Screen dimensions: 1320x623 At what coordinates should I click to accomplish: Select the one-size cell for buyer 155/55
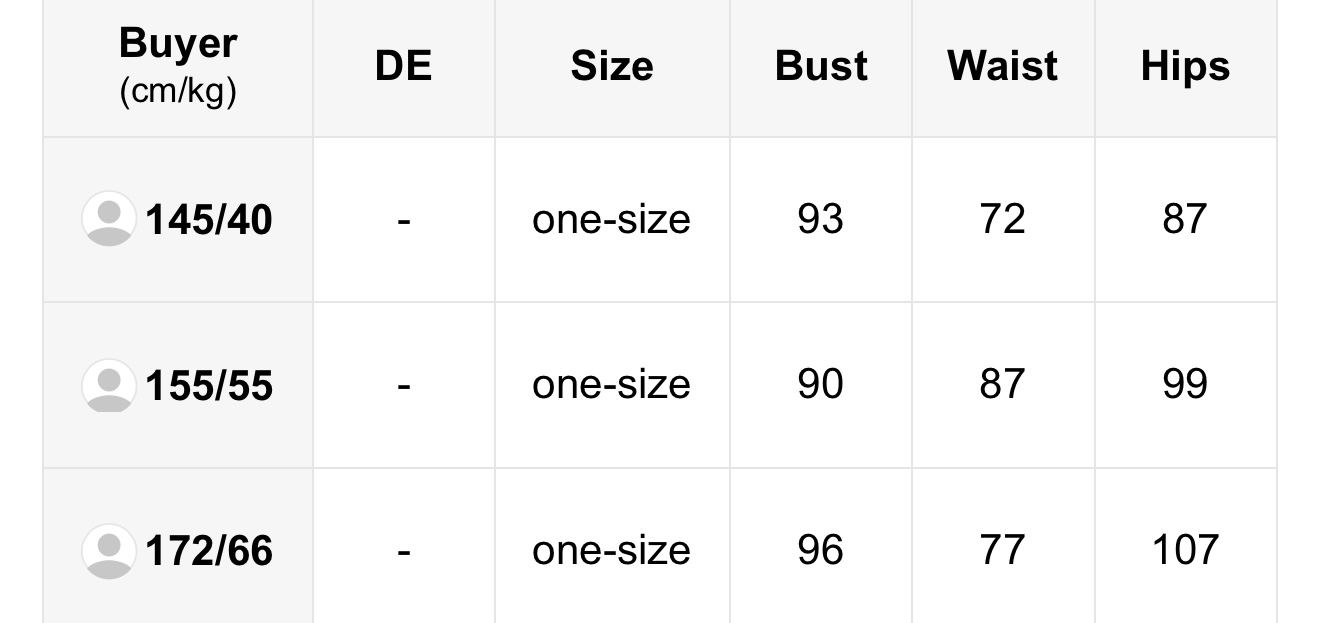coord(612,385)
